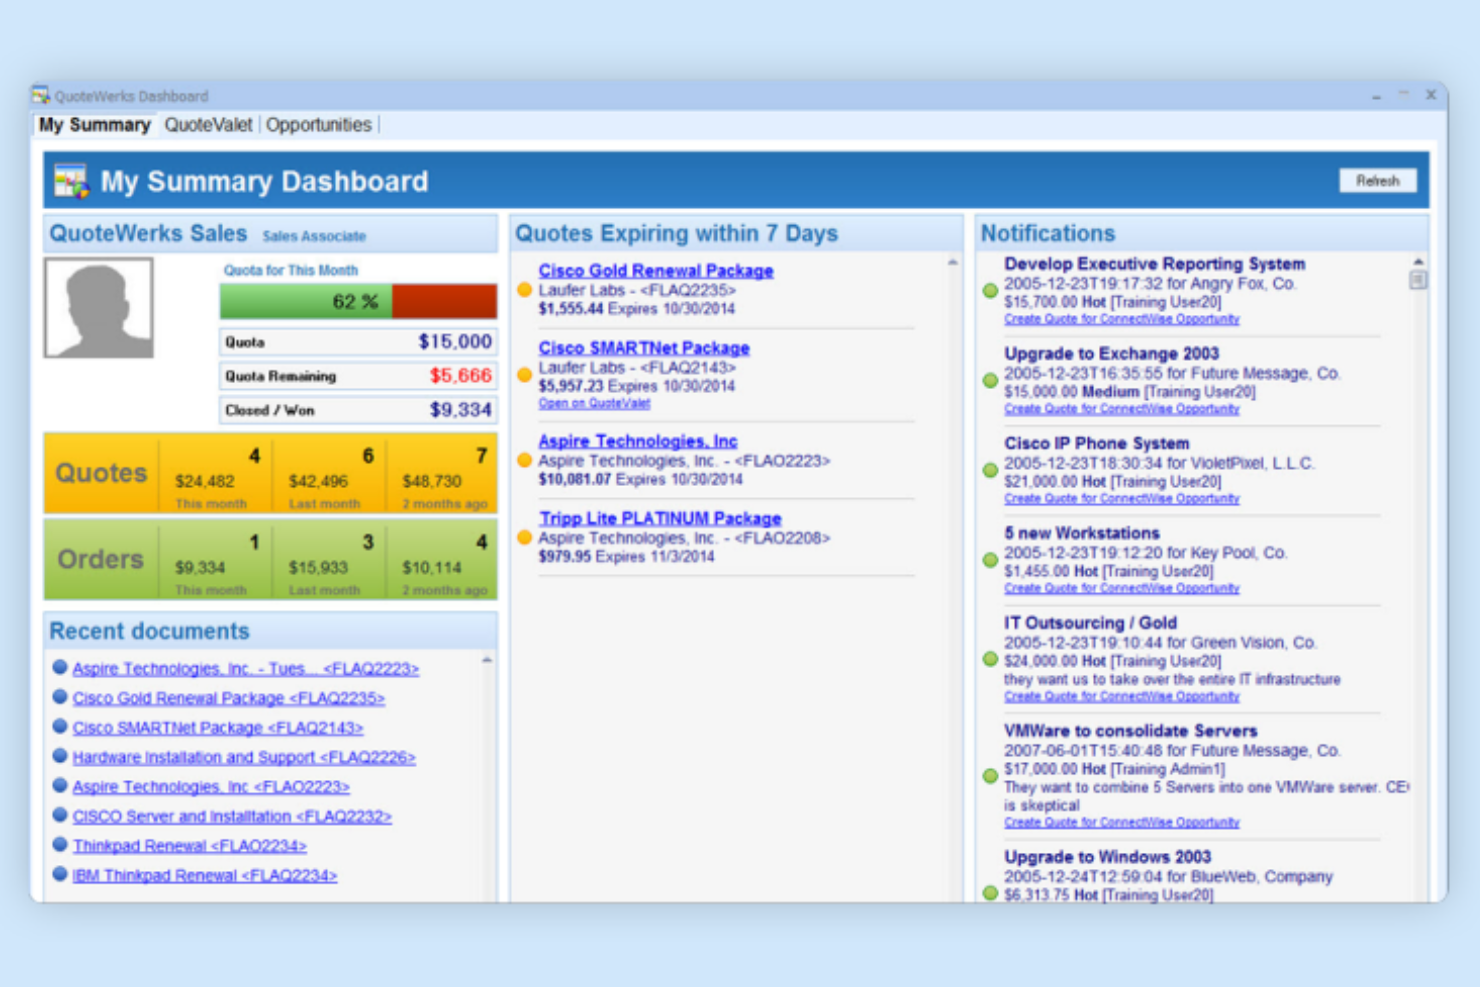Click the blue bullet beside IBM Thinkpad Renewal
Screen dimensions: 1480x987
pos(60,874)
